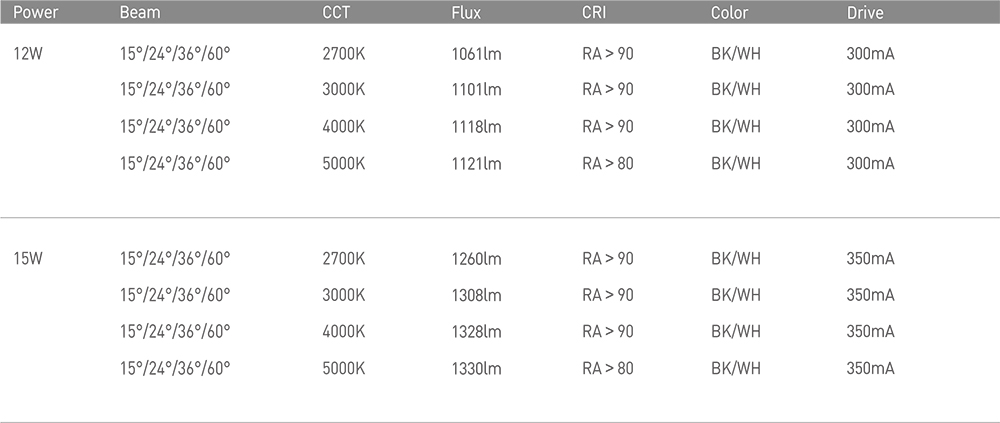The image size is (1000, 423).
Task: Click the Power column header
Action: click(x=36, y=13)
